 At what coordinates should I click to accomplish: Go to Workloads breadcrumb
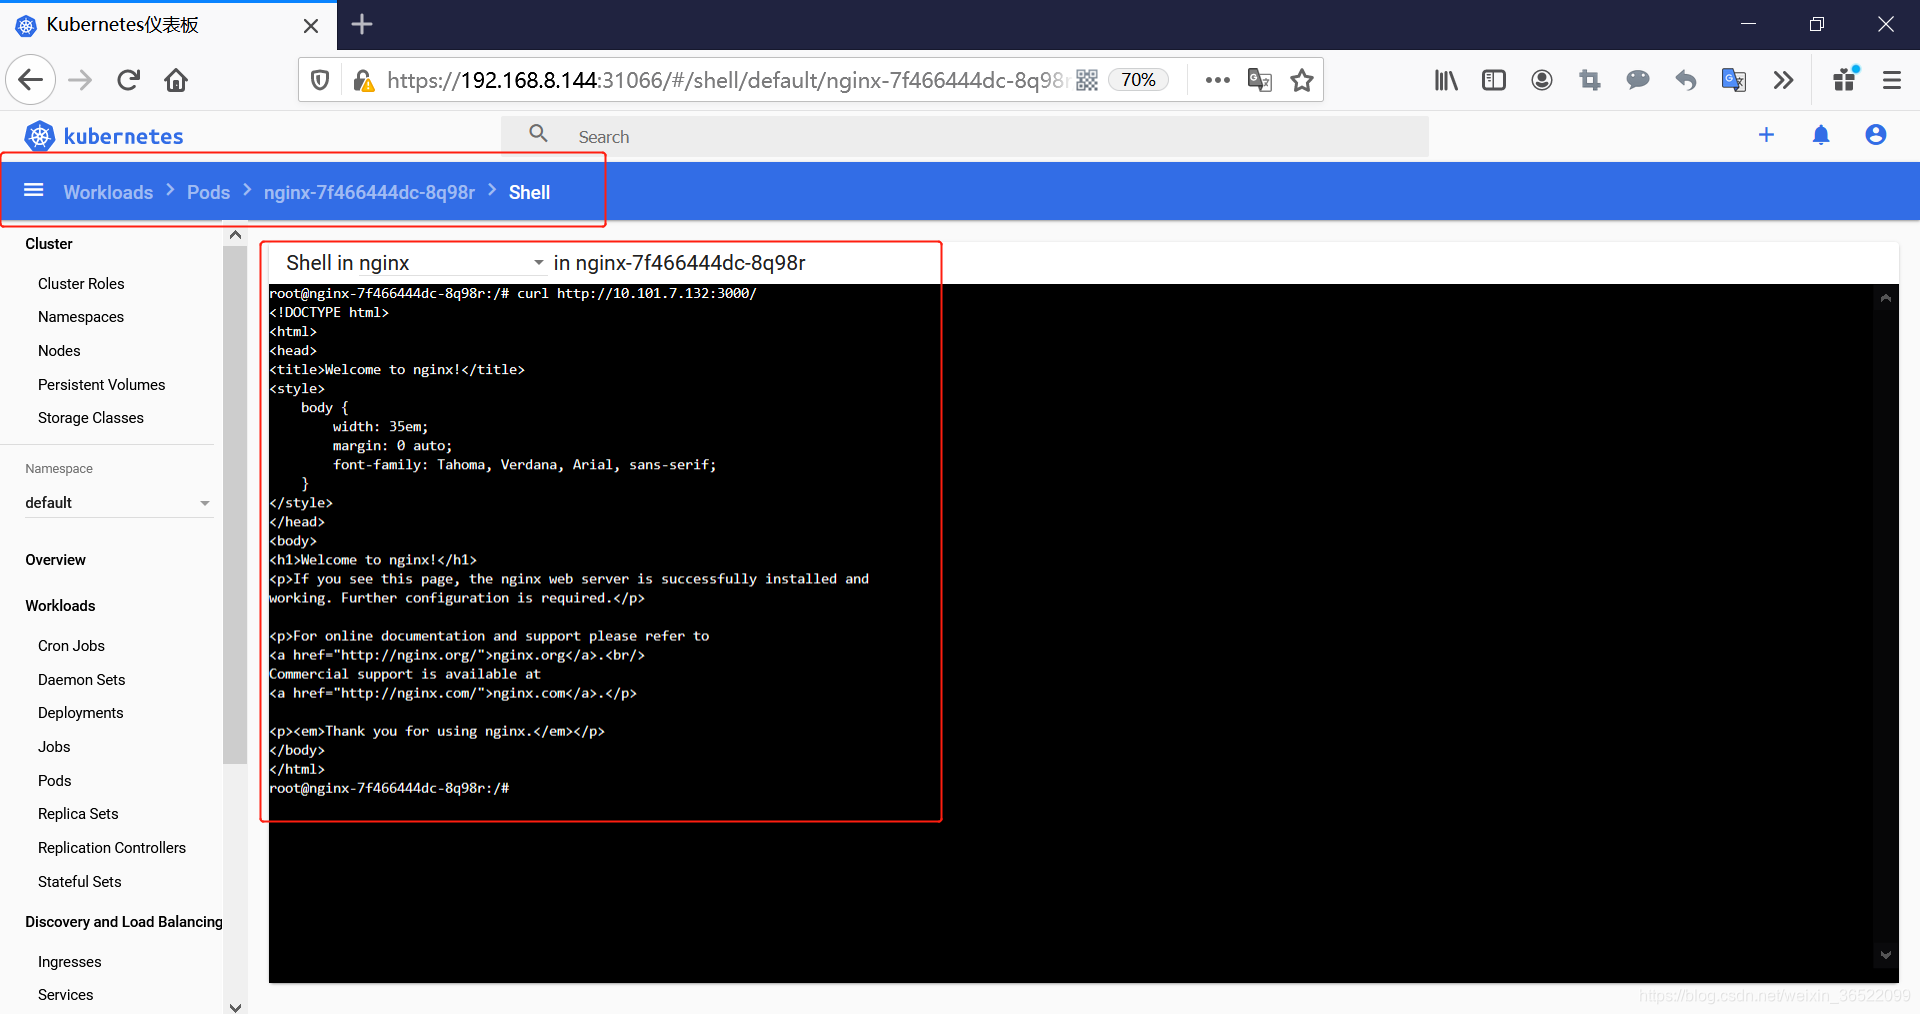coord(108,192)
